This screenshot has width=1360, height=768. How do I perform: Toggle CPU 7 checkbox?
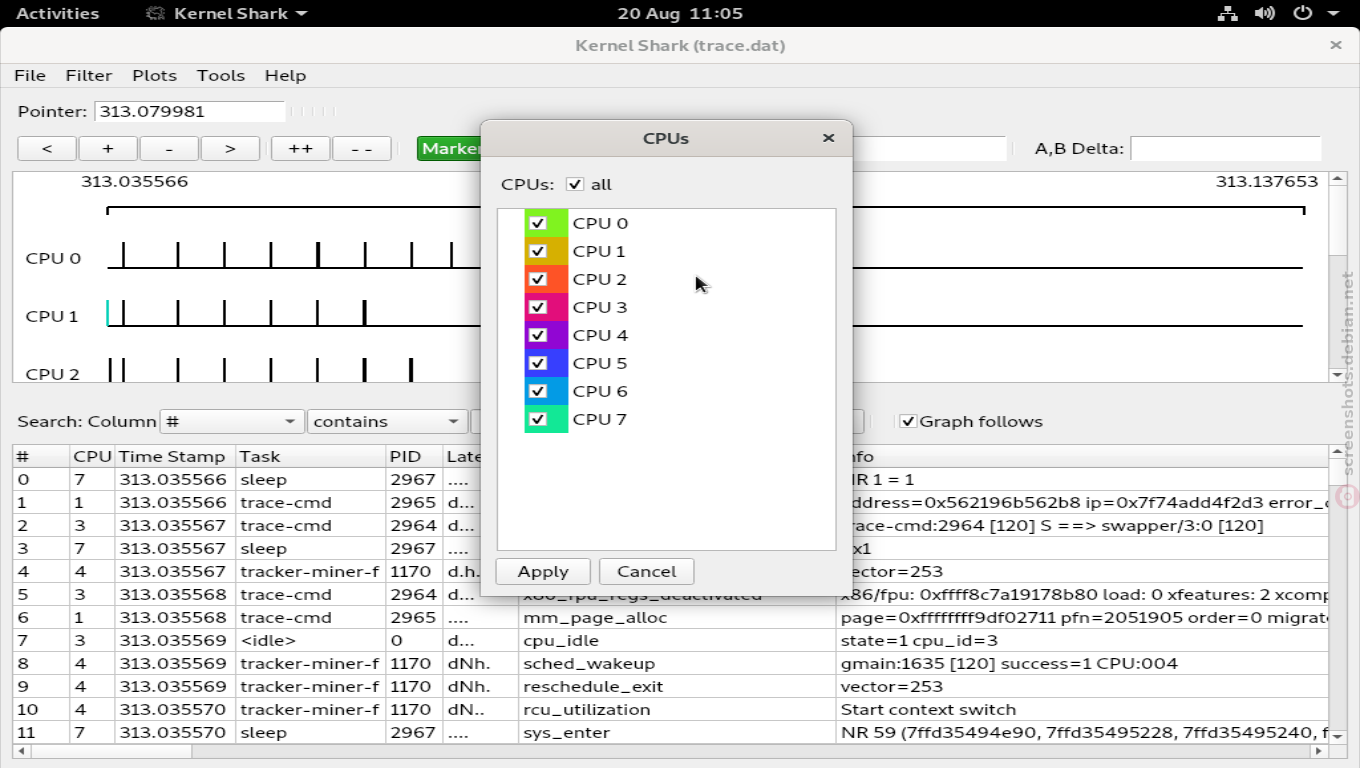click(x=538, y=419)
